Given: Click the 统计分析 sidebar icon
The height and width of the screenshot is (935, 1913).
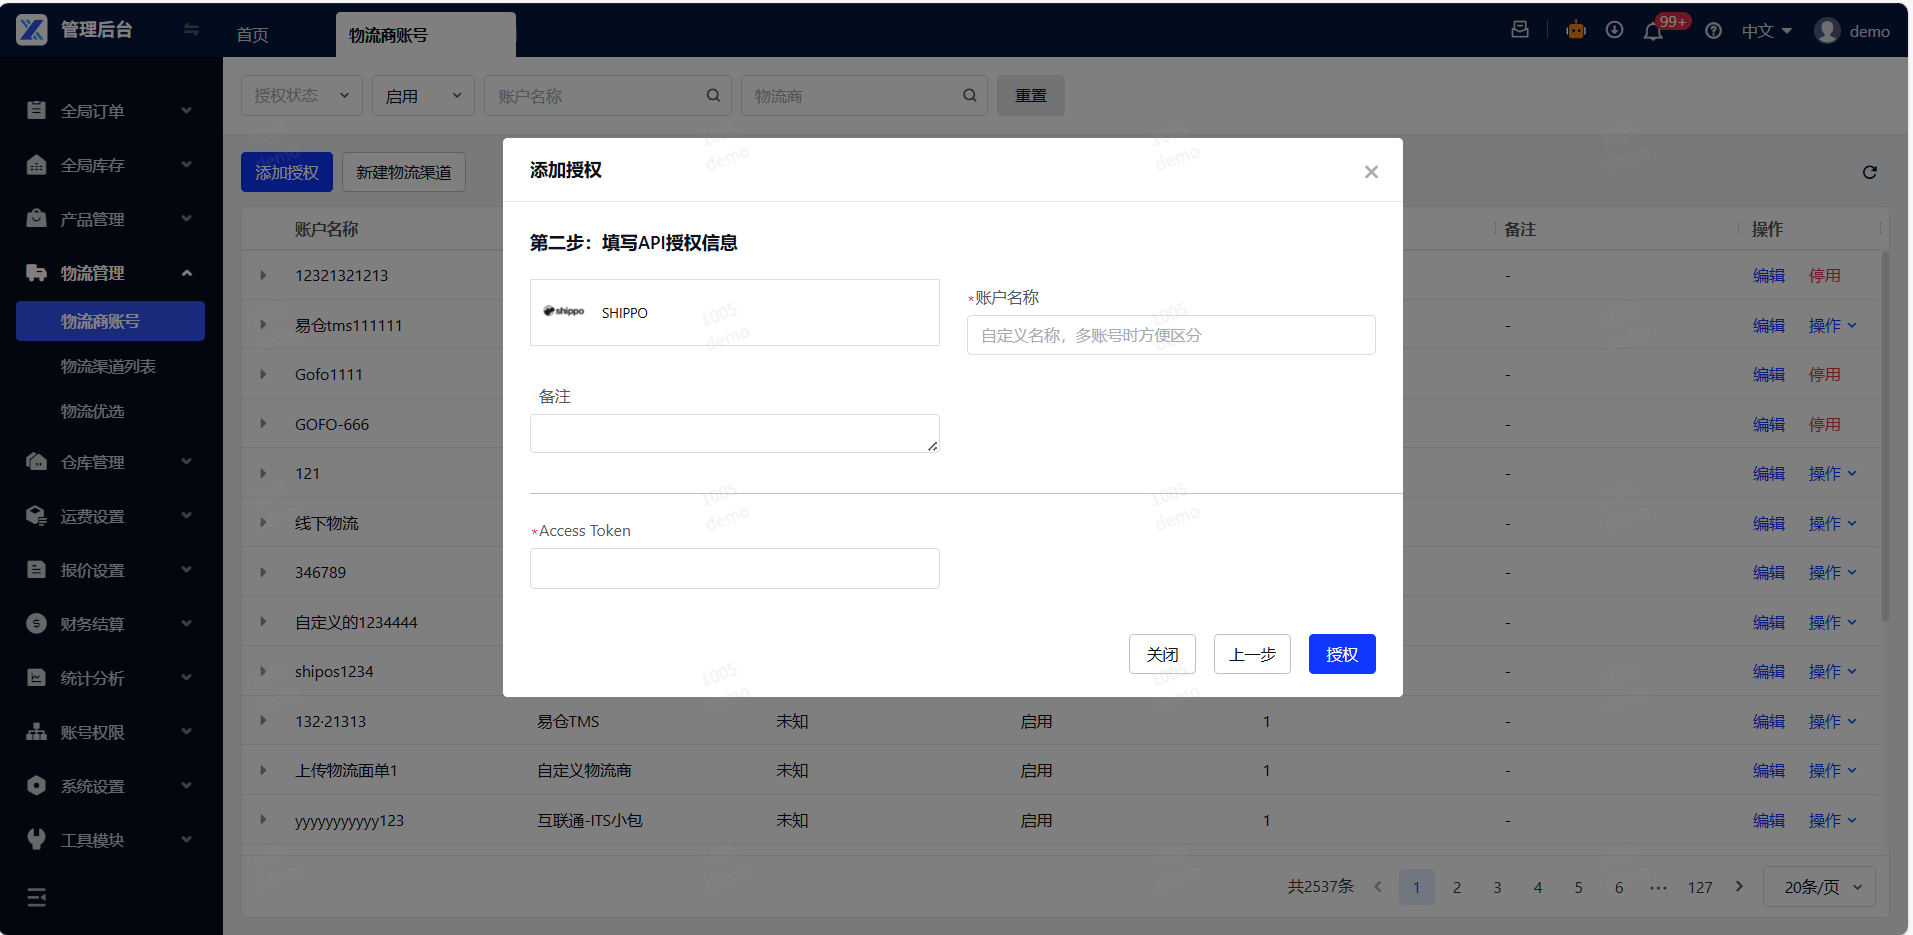Looking at the screenshot, I should [x=36, y=678].
